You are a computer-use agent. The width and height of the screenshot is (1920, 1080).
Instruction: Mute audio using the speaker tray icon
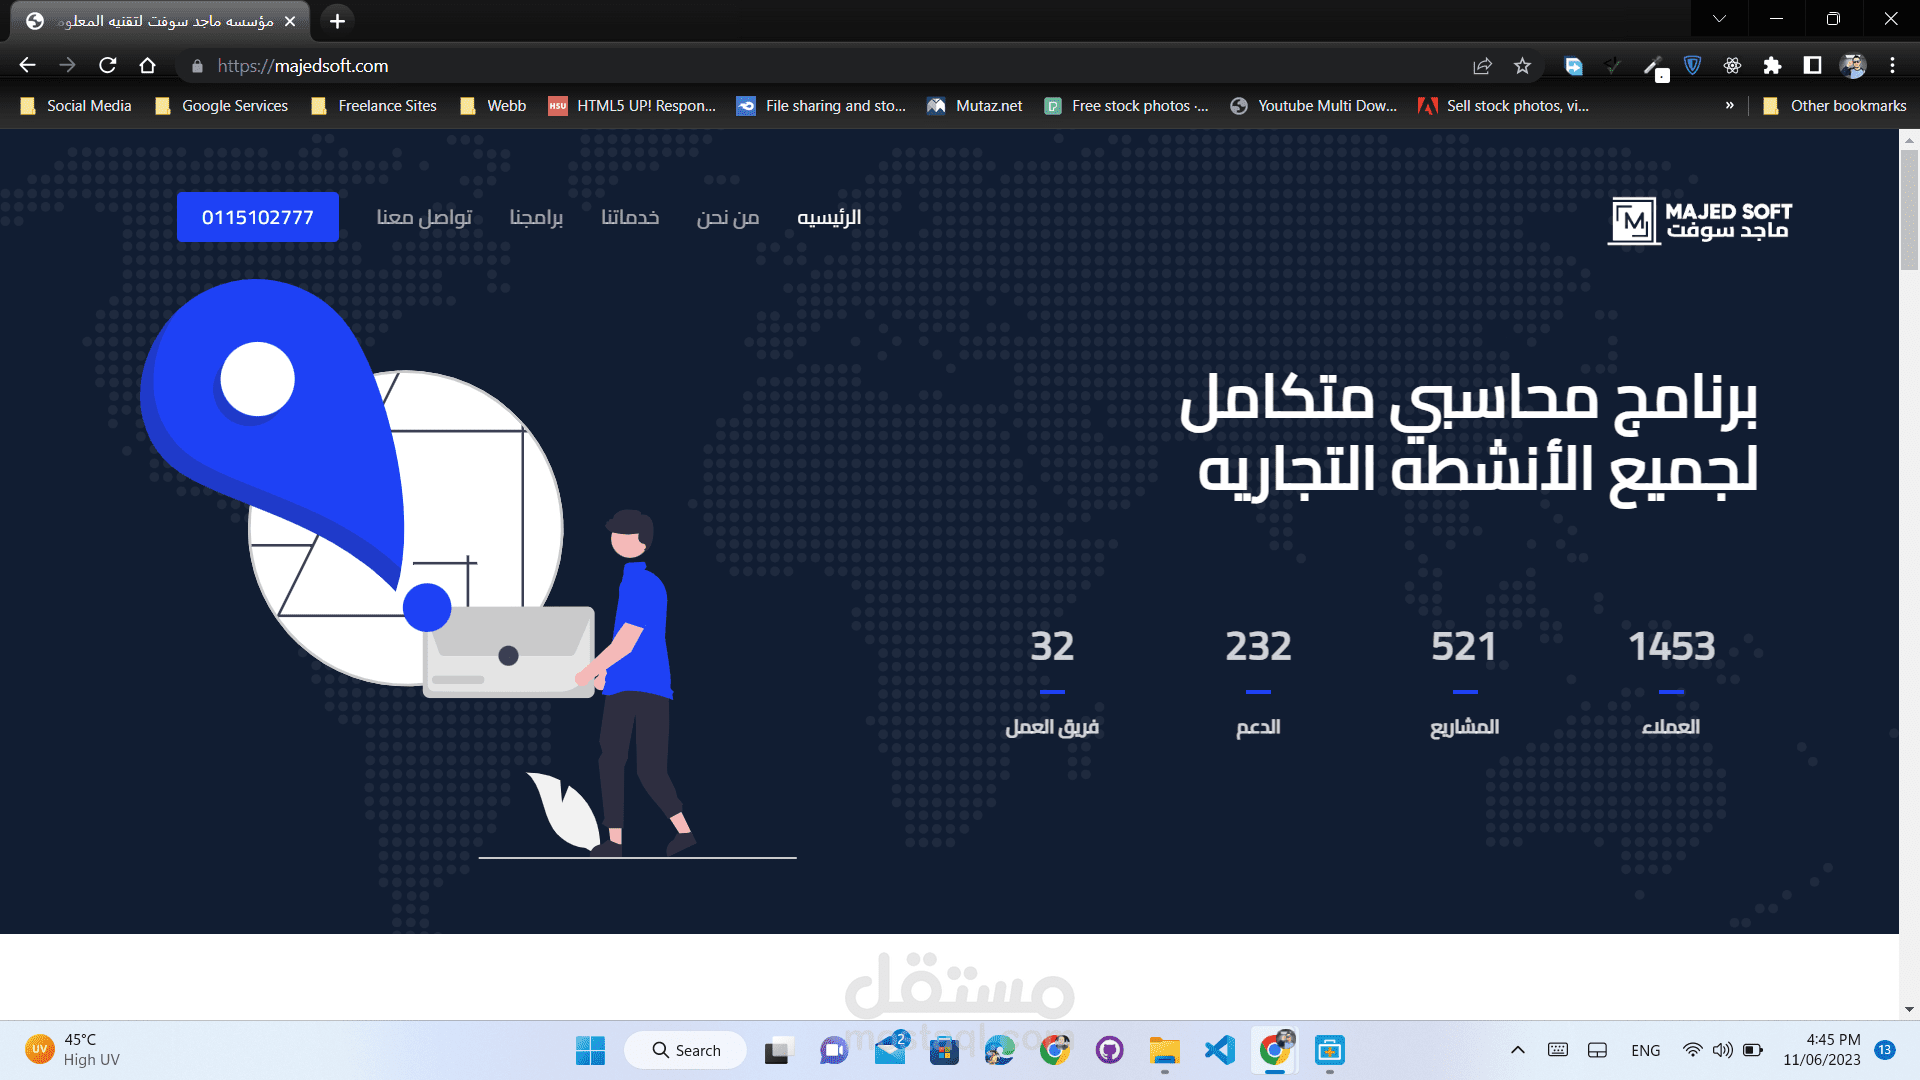[x=1722, y=1050]
